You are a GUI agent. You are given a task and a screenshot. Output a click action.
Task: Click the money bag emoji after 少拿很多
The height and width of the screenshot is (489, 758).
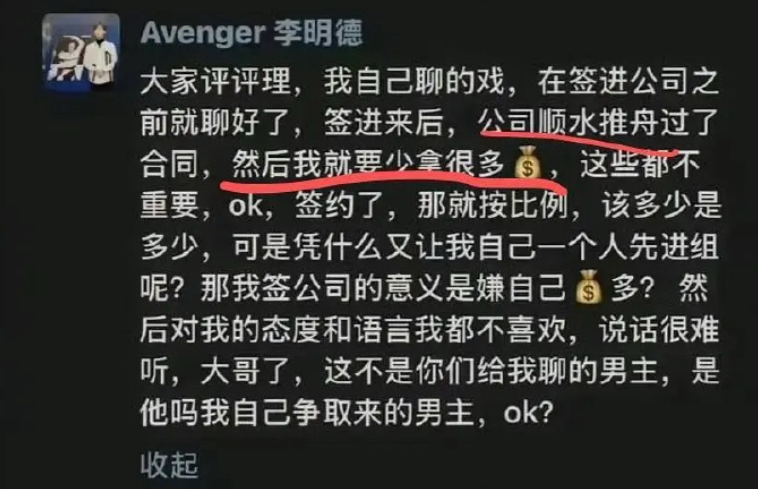pos(527,163)
